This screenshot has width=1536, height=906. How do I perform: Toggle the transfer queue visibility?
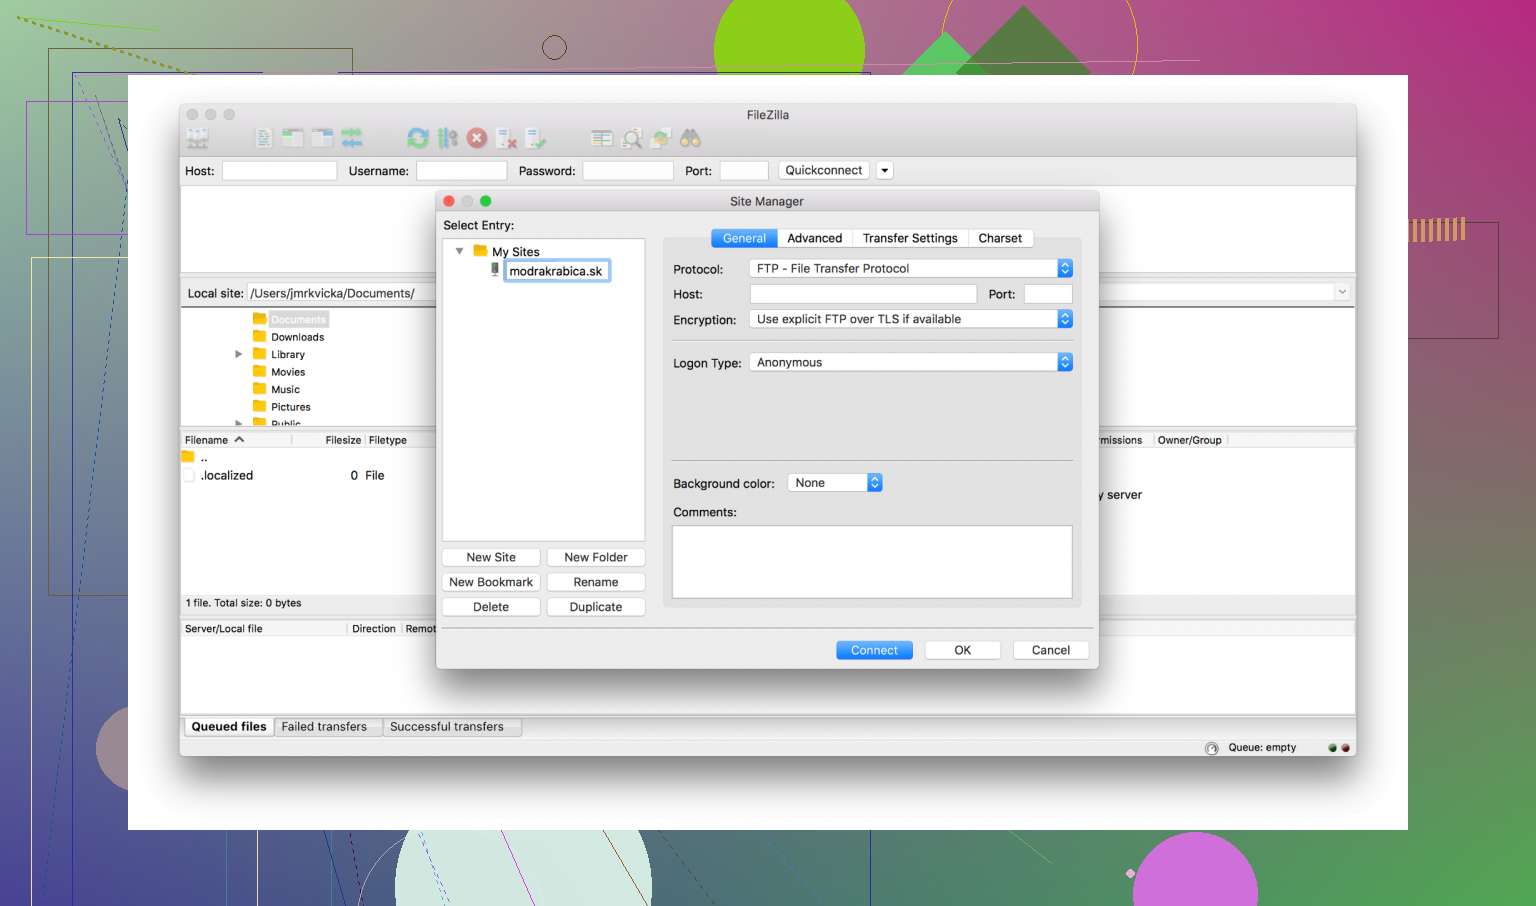click(x=351, y=137)
